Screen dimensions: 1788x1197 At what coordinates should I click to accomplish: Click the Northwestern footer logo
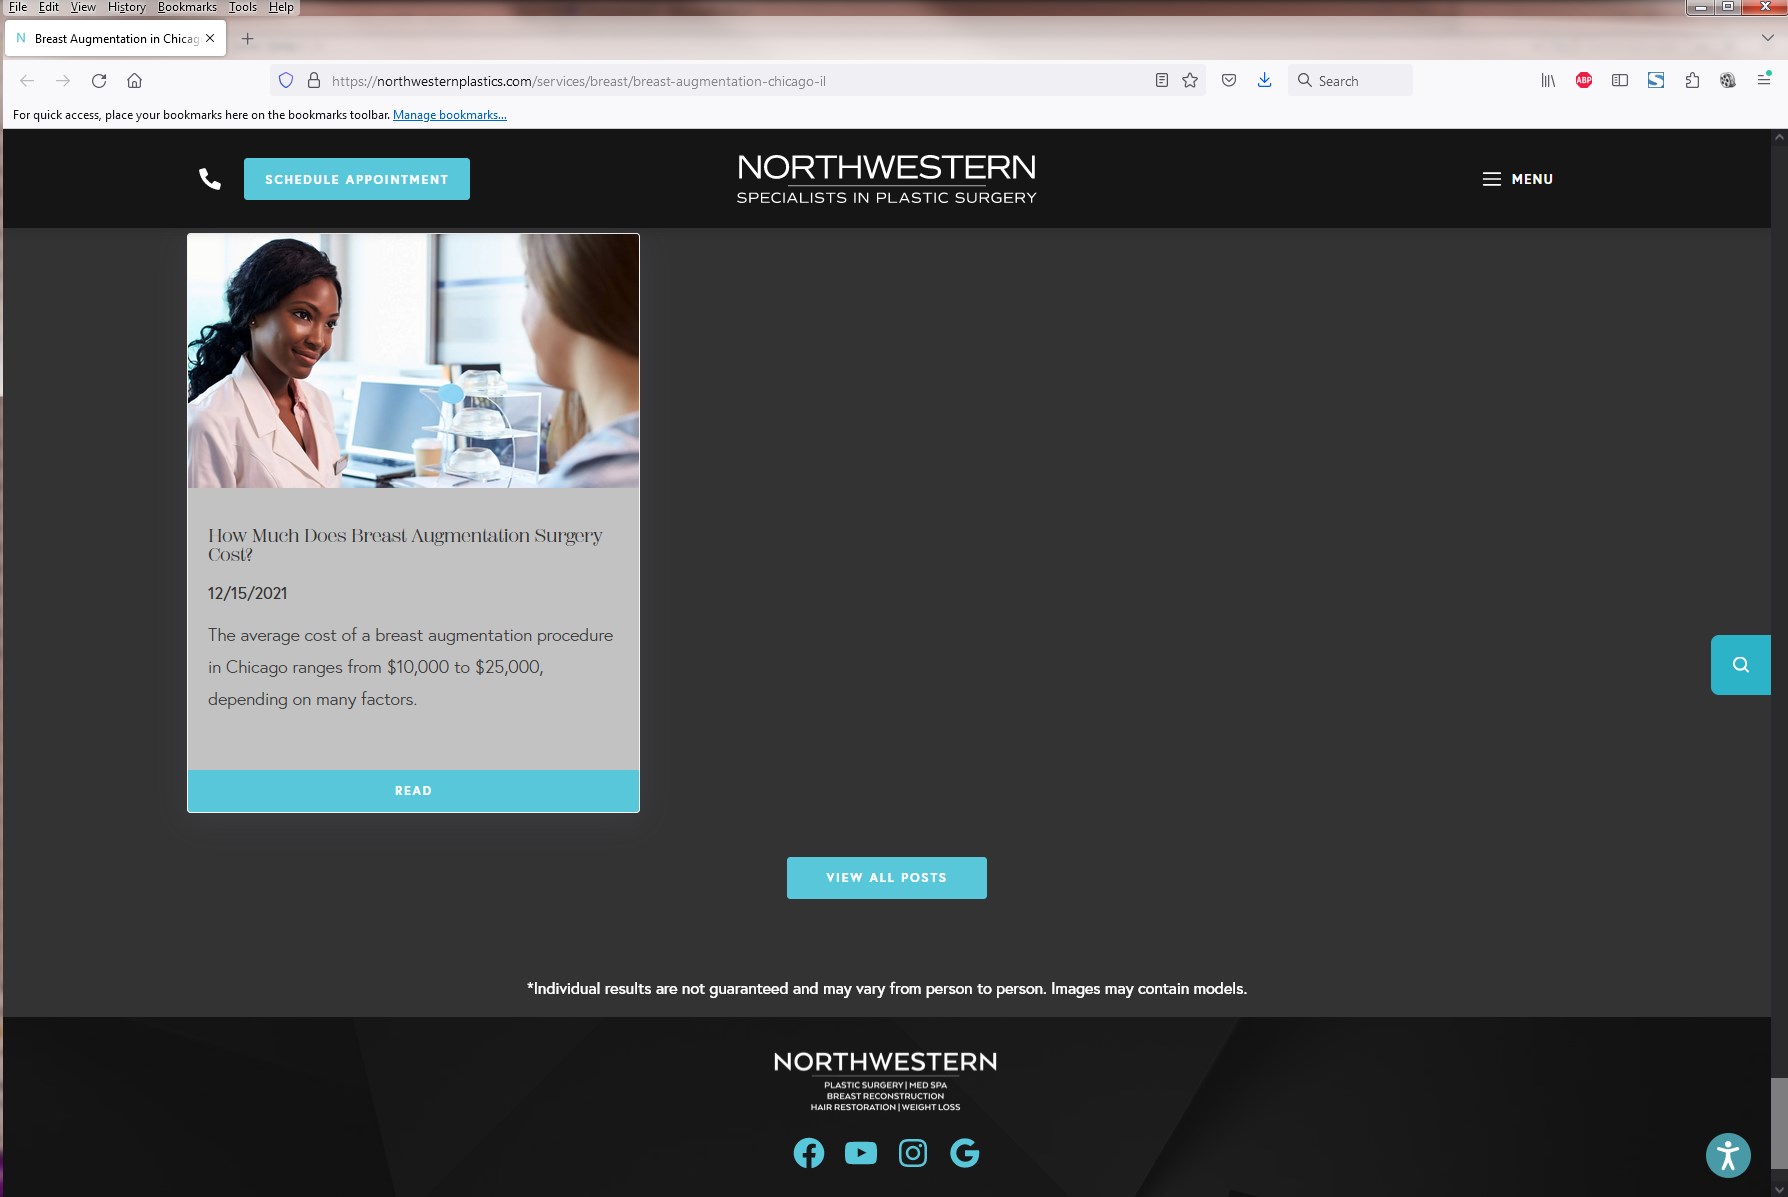pyautogui.click(x=885, y=1081)
